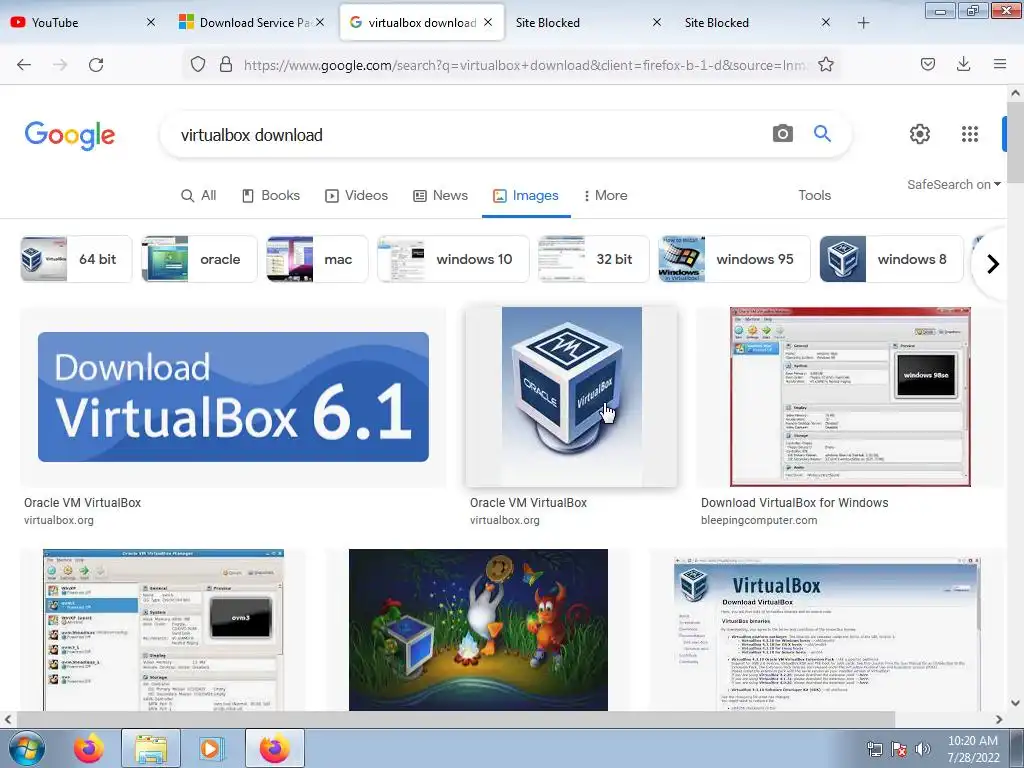Viewport: 1024px width, 768px height.
Task: Select the All search category
Action: pos(199,195)
